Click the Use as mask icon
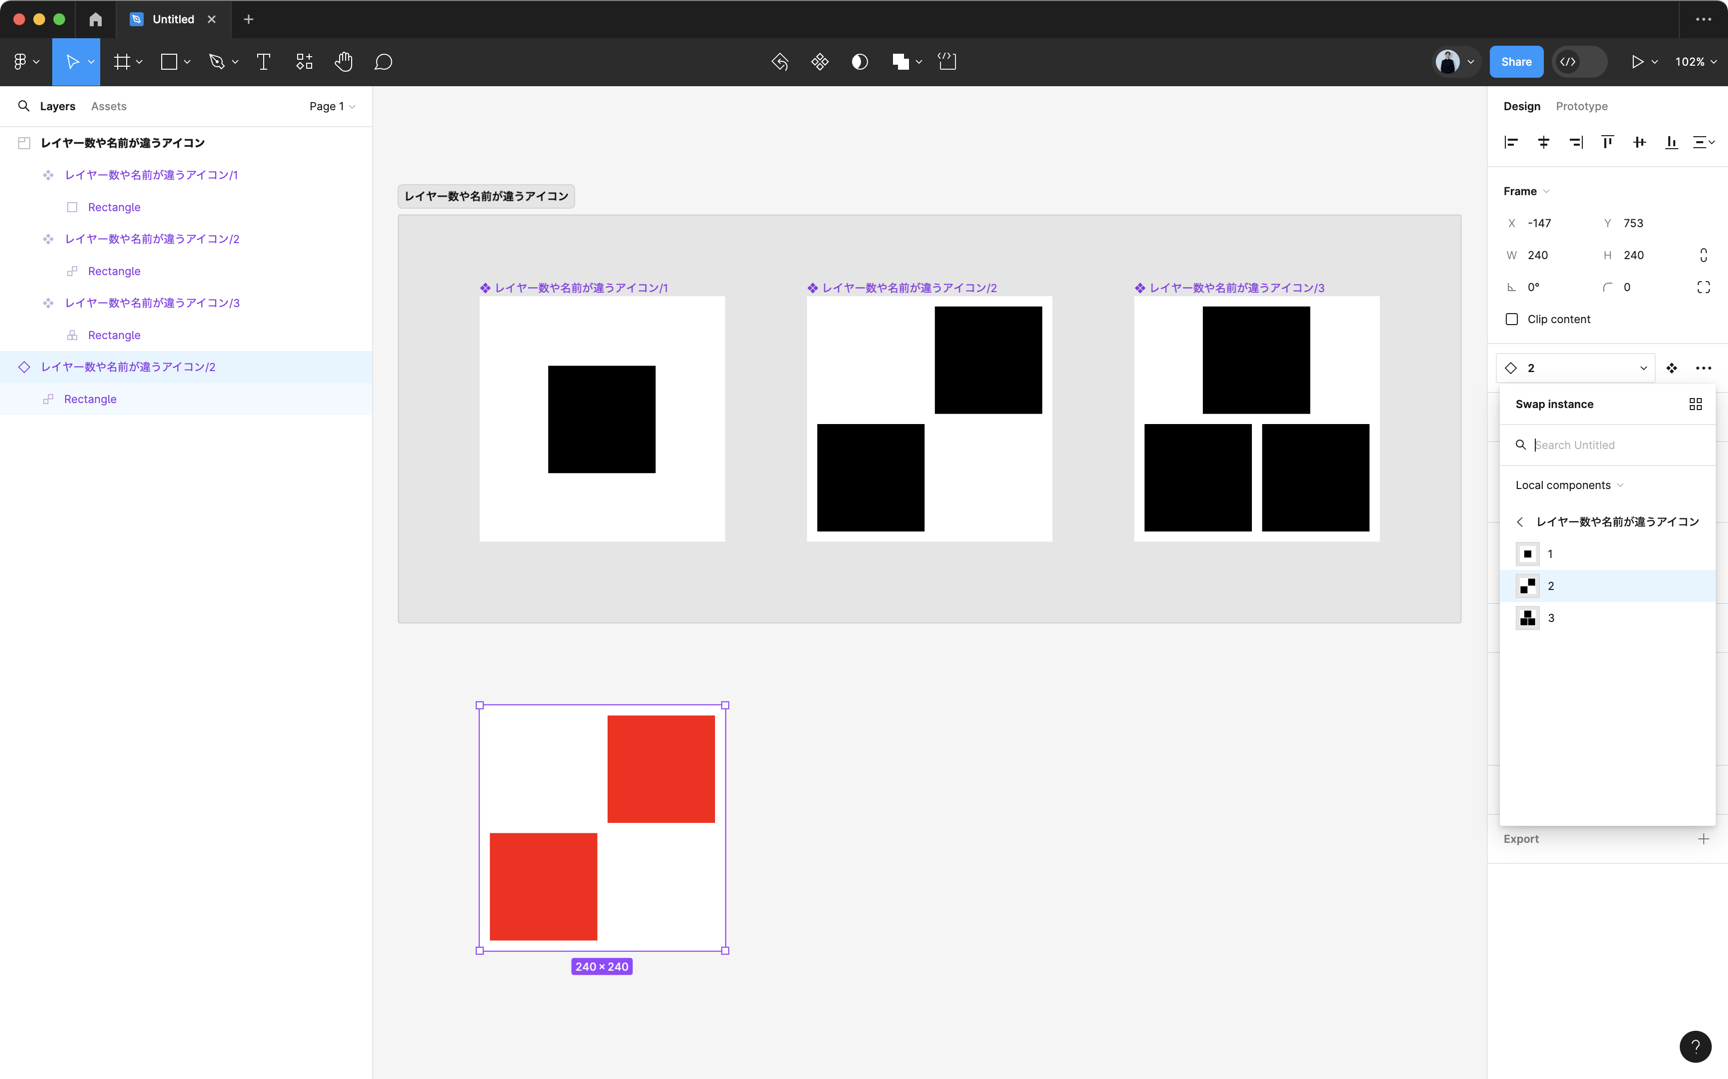This screenshot has height=1079, width=1728. click(x=860, y=62)
